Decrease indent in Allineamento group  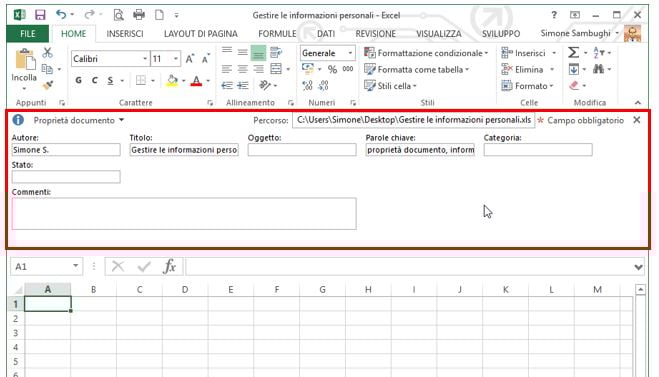(x=227, y=85)
